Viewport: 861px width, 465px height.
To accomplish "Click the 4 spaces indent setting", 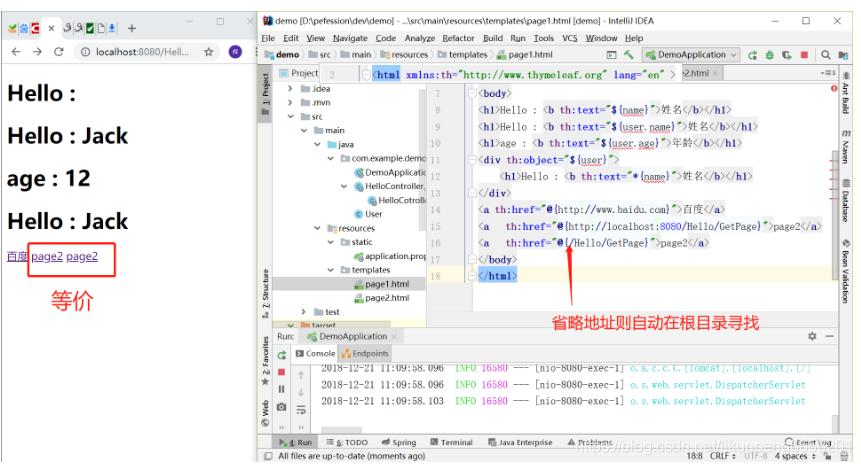I will [794, 456].
